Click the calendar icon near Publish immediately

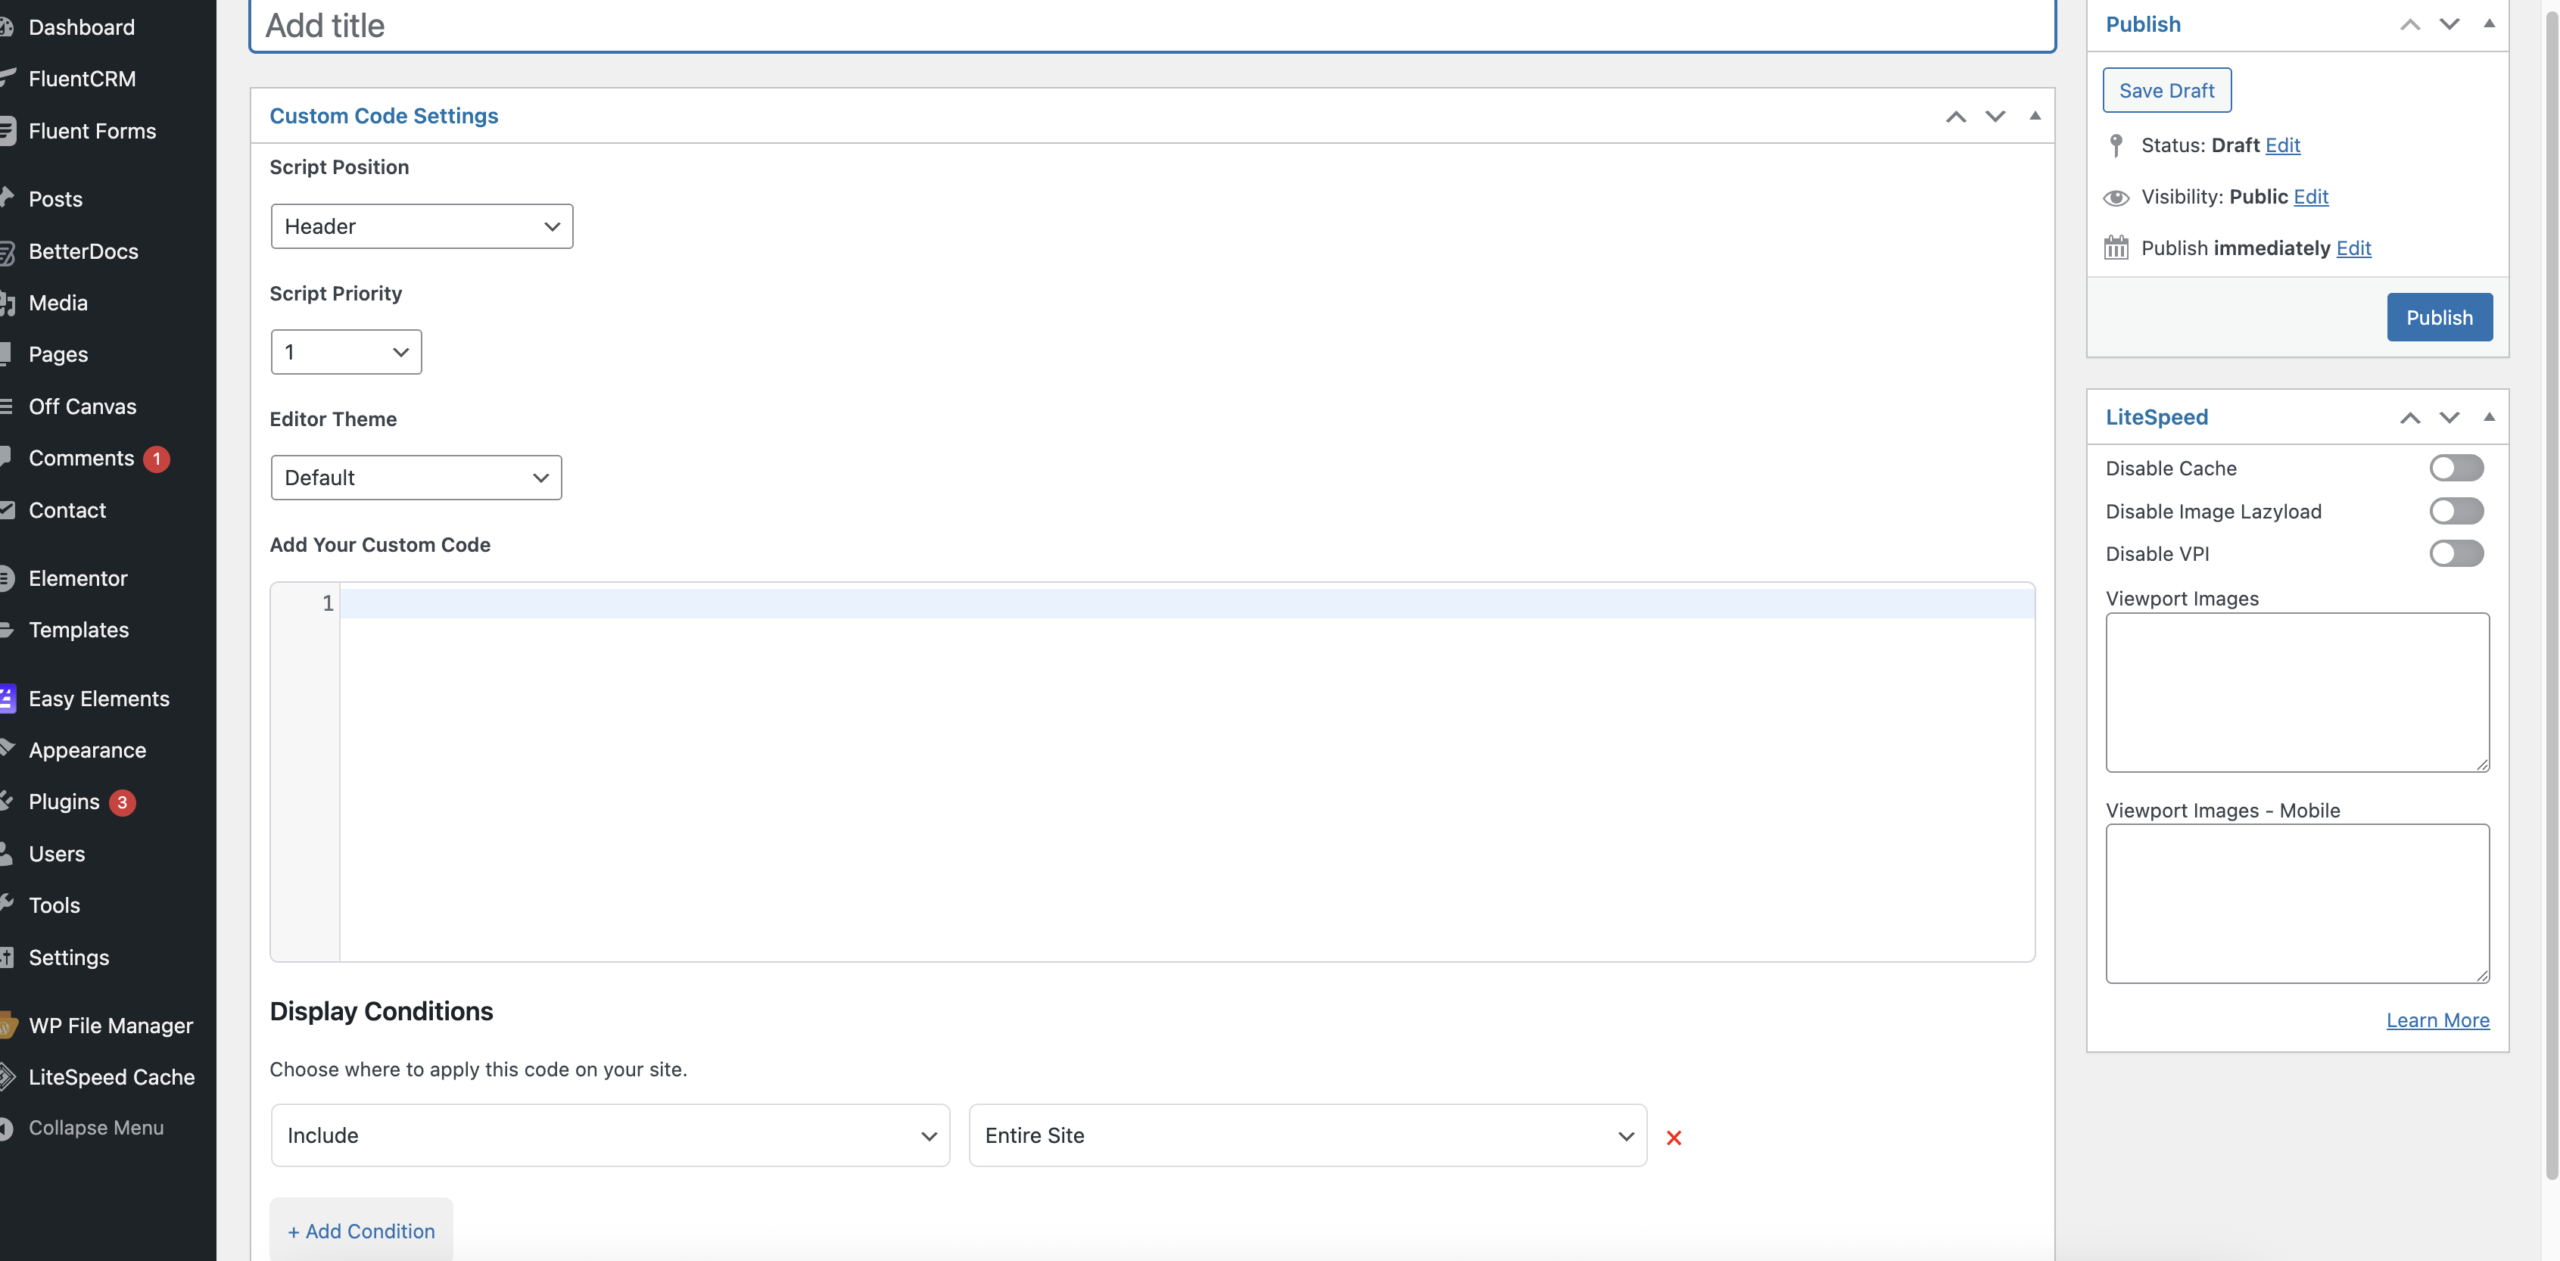pos(2116,248)
